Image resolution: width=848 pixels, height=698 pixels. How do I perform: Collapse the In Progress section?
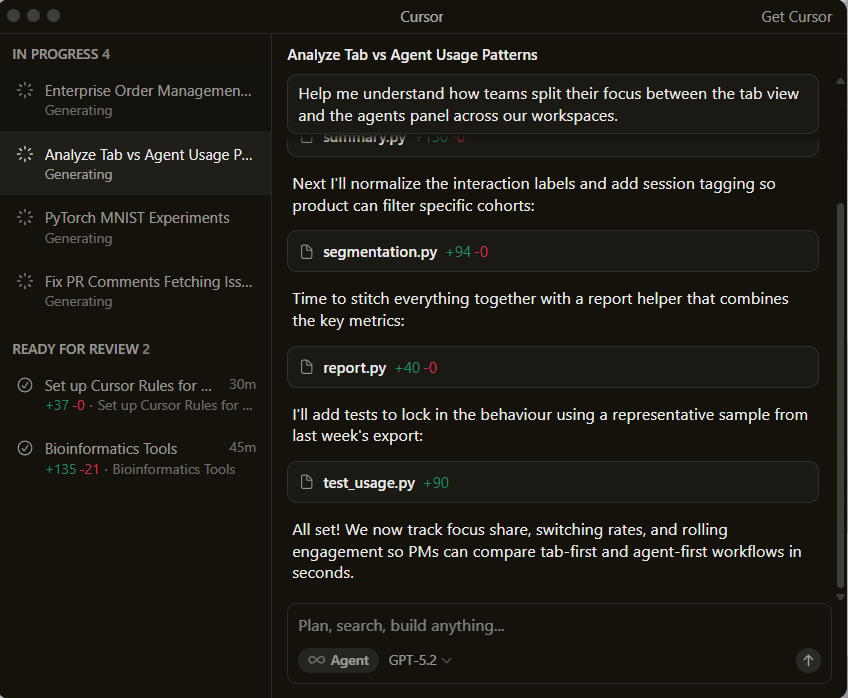pyautogui.click(x=61, y=54)
